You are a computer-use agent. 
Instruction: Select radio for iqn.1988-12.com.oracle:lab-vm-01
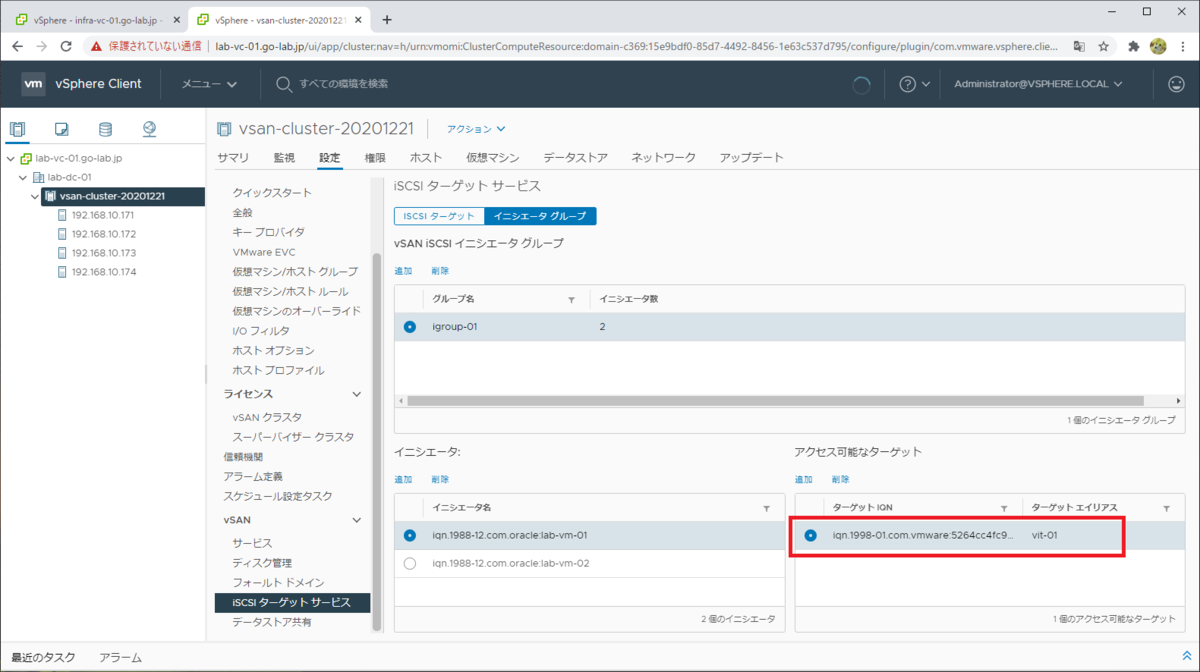point(410,535)
